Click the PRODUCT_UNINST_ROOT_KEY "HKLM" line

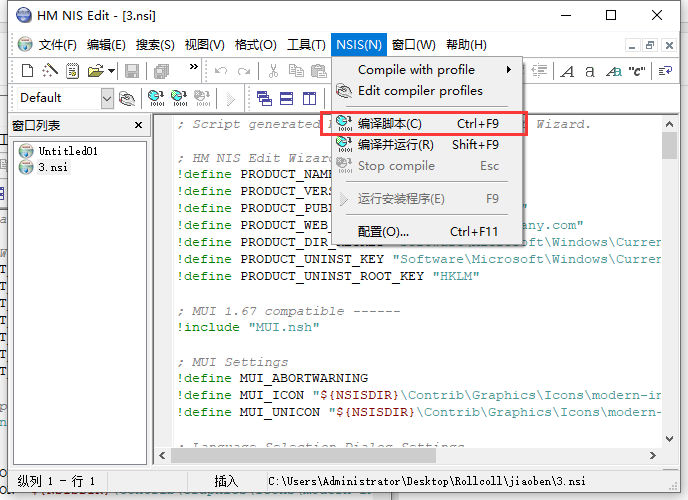pos(328,276)
